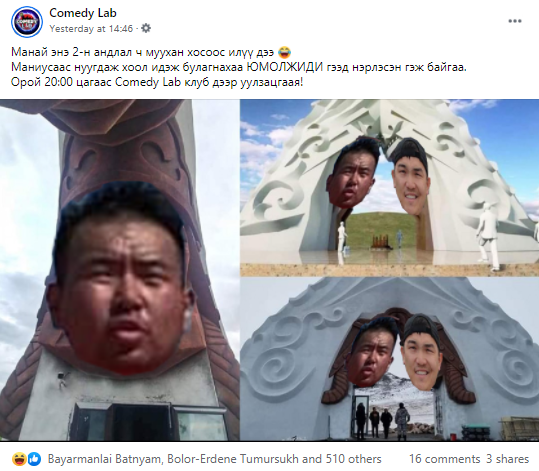Open the post options three-dot menu
The width and height of the screenshot is (539, 471).
[515, 21]
